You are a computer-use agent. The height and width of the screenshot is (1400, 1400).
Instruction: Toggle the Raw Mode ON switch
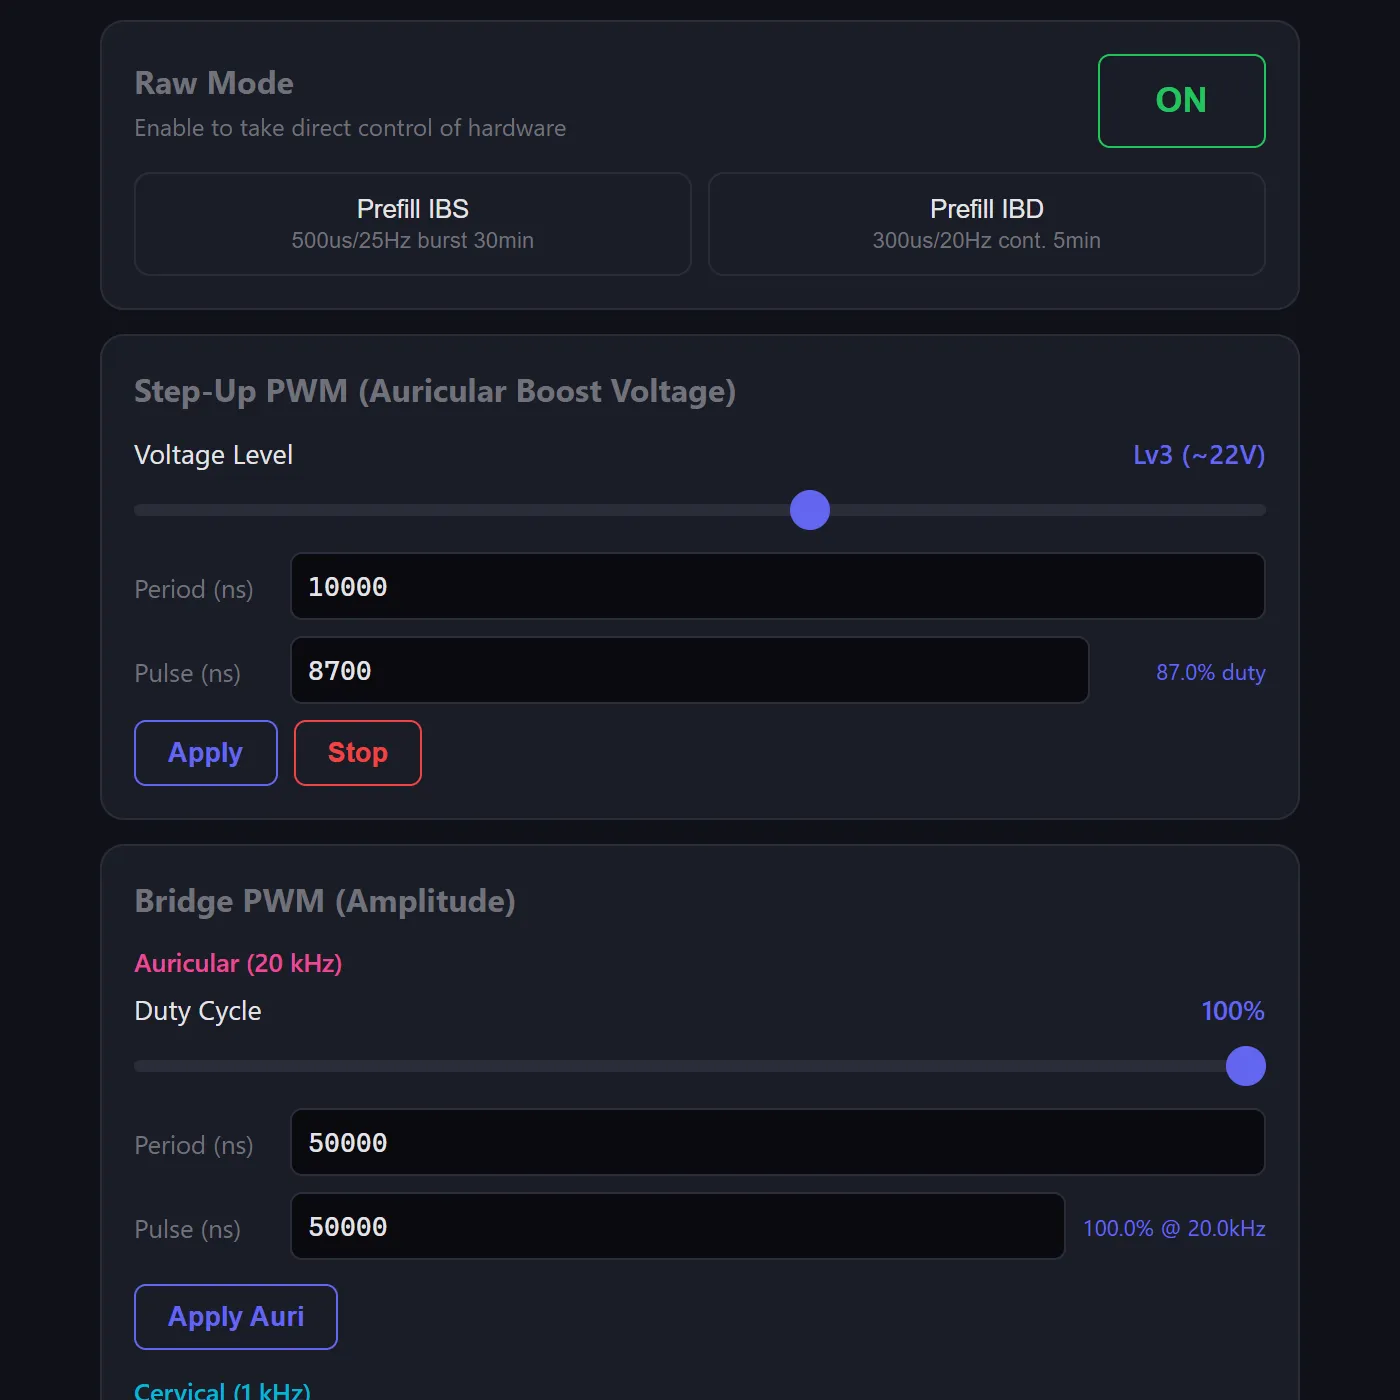(x=1181, y=101)
